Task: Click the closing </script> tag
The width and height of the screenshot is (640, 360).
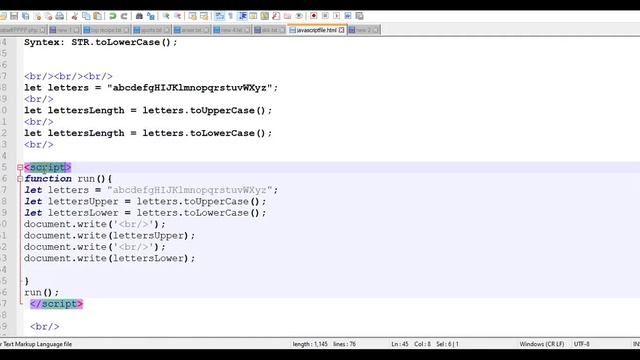Action: pyautogui.click(x=56, y=304)
